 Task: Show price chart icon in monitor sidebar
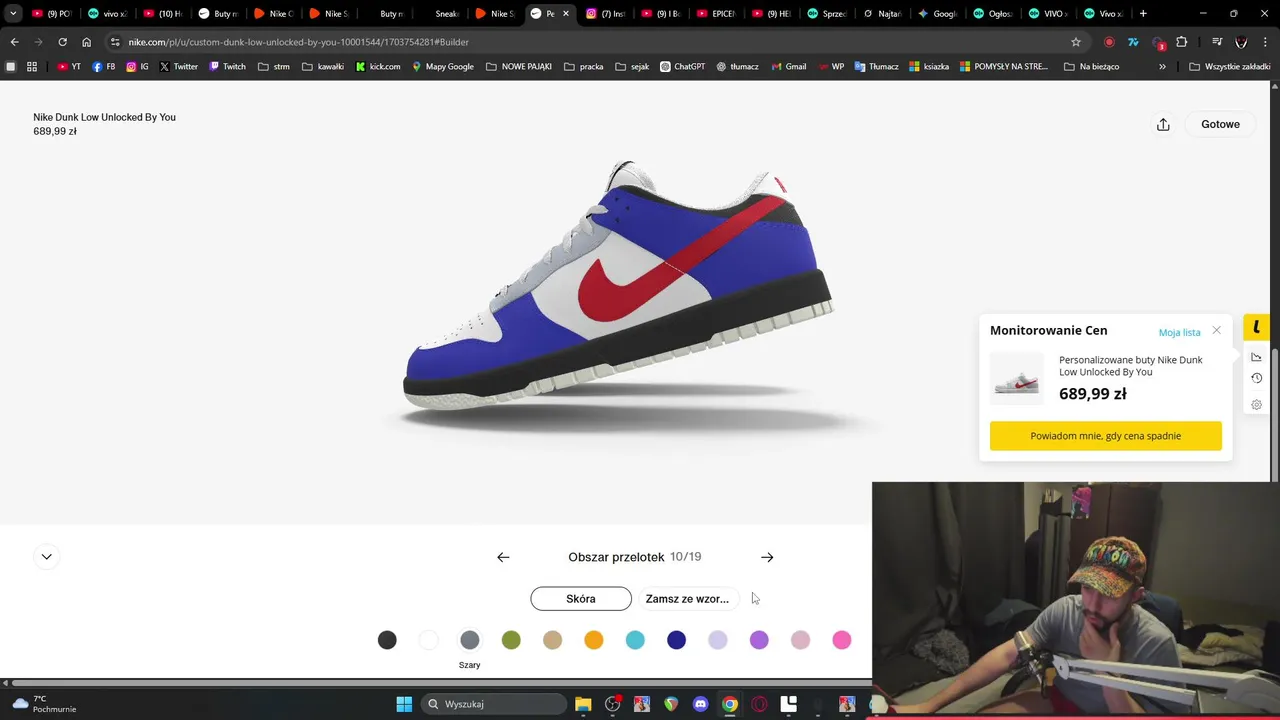[x=1256, y=357]
